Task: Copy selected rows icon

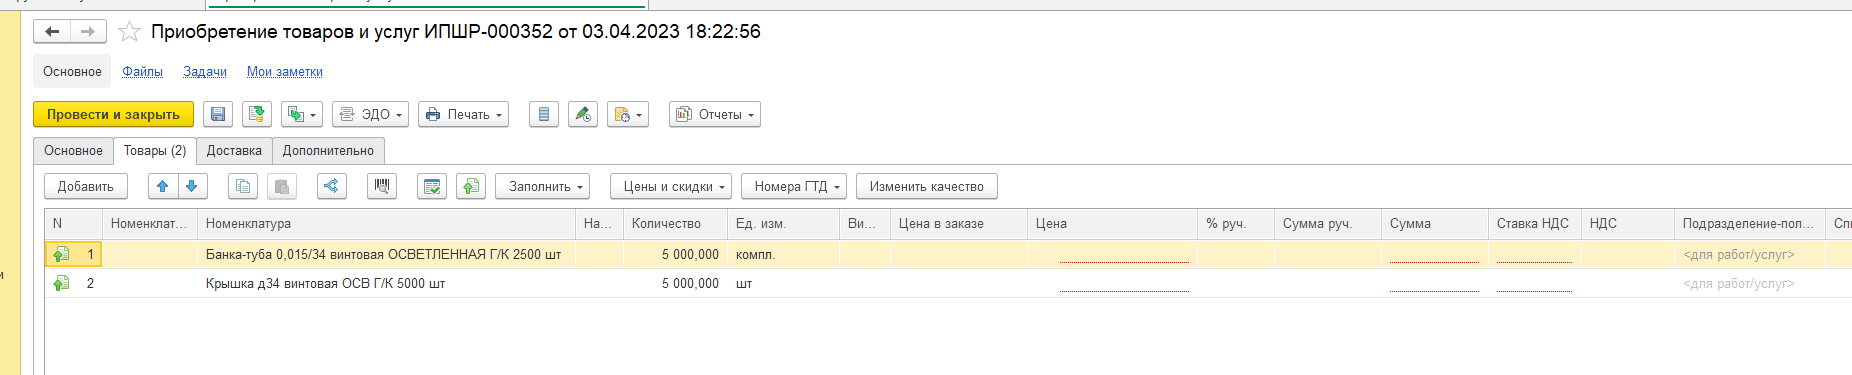Action: click(x=243, y=186)
